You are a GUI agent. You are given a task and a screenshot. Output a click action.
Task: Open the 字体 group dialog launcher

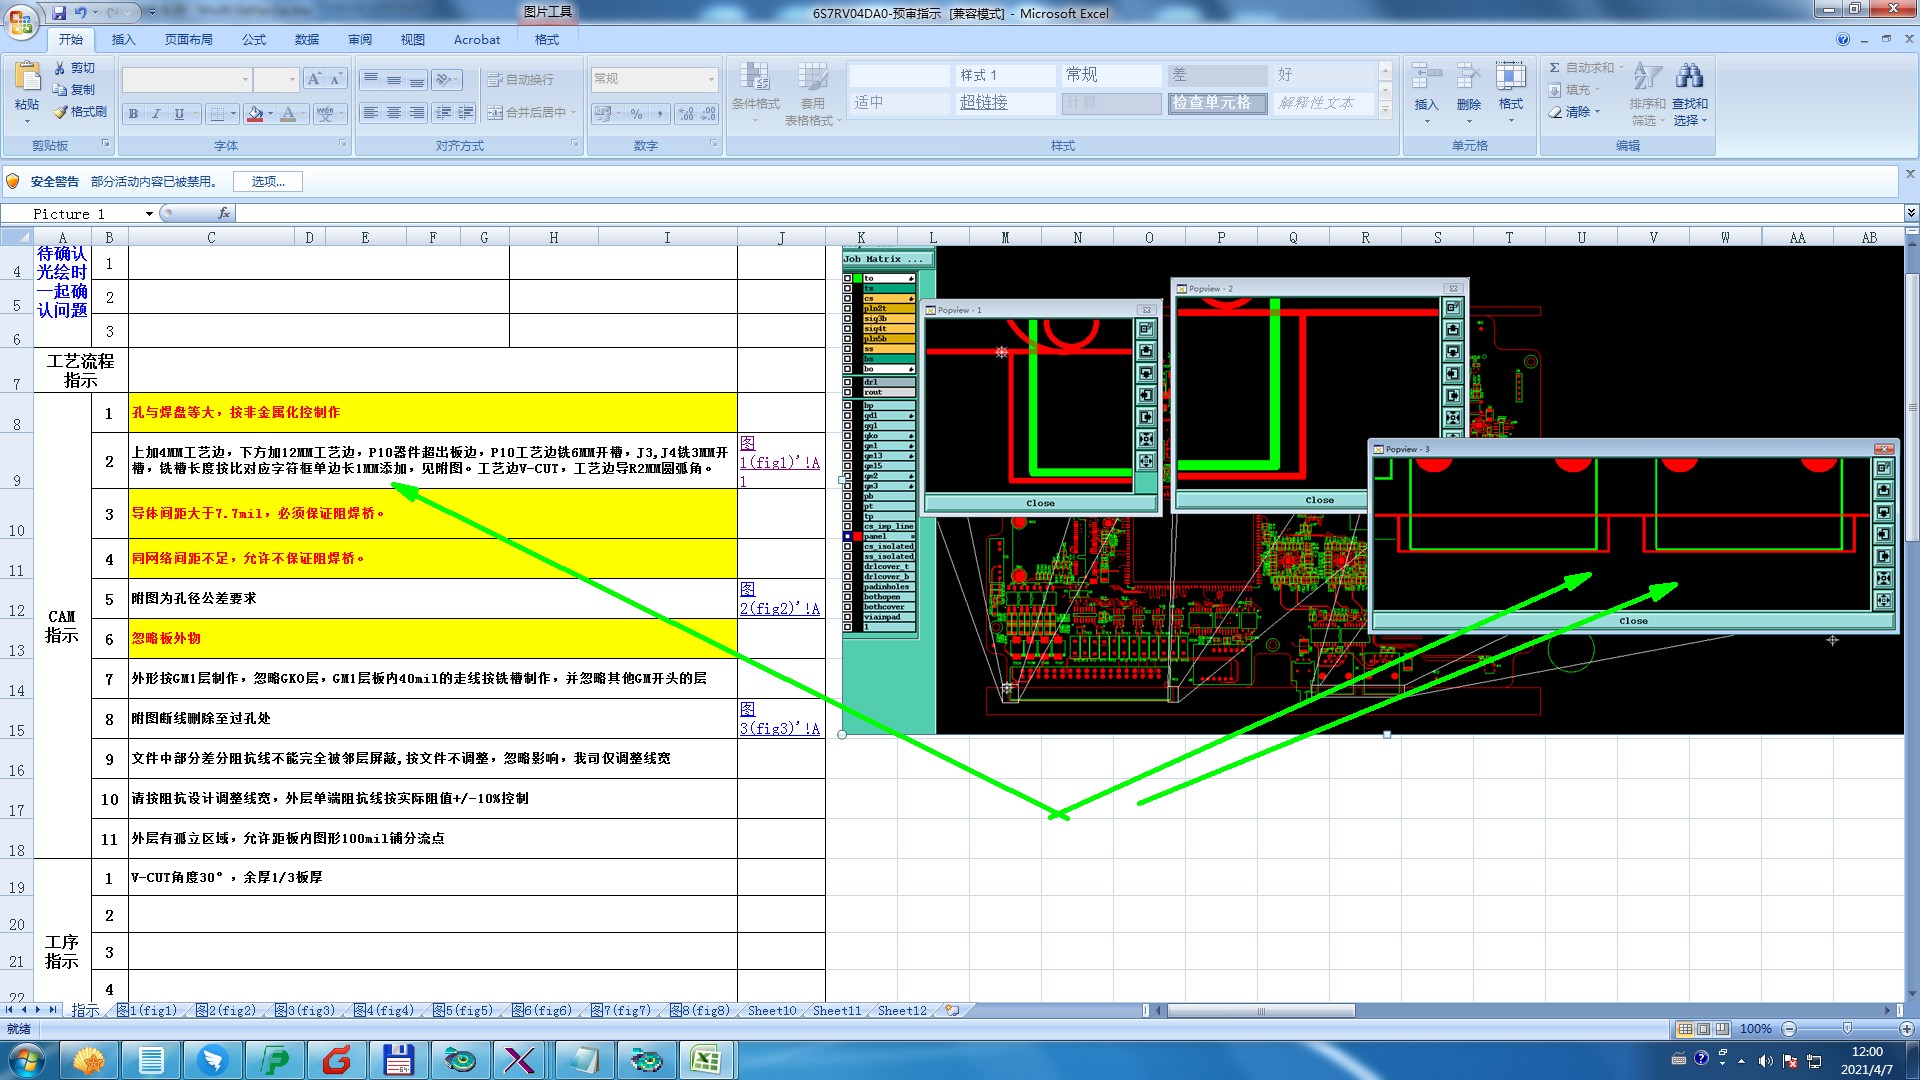(342, 144)
